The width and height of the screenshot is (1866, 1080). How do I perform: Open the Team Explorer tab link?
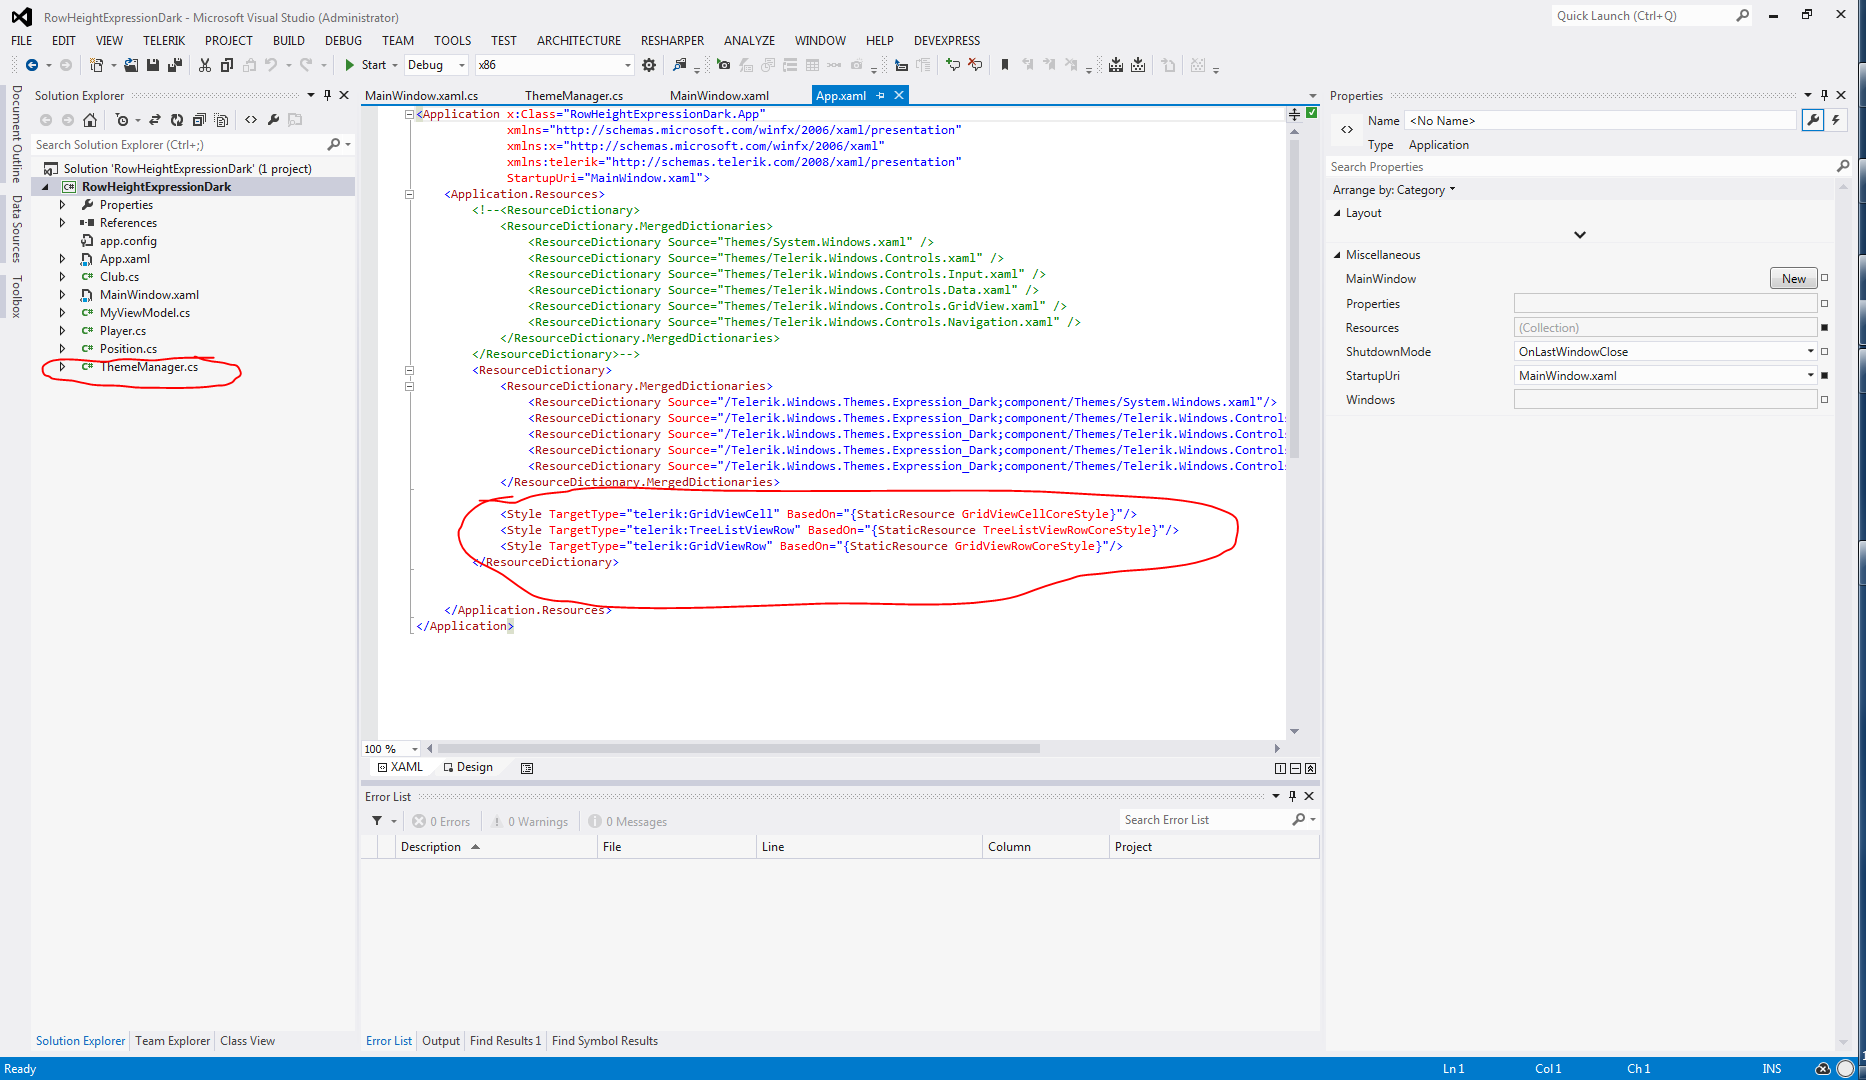[x=173, y=1041]
